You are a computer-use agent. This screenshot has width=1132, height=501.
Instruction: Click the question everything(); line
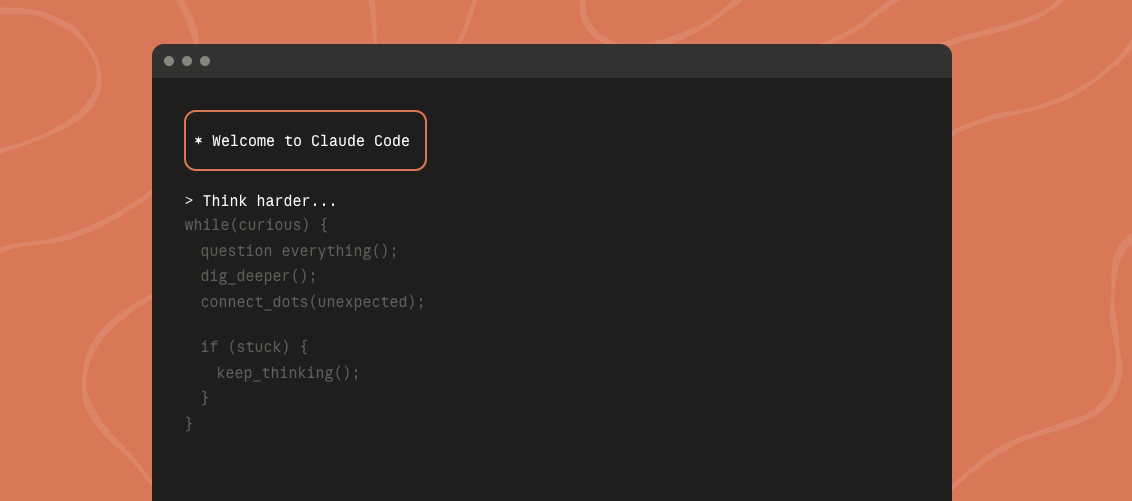pos(299,251)
